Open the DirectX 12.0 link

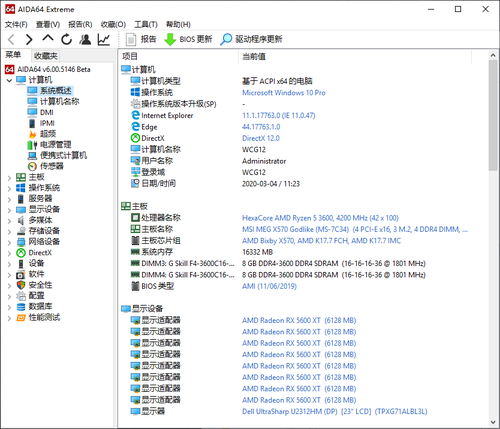(261, 138)
